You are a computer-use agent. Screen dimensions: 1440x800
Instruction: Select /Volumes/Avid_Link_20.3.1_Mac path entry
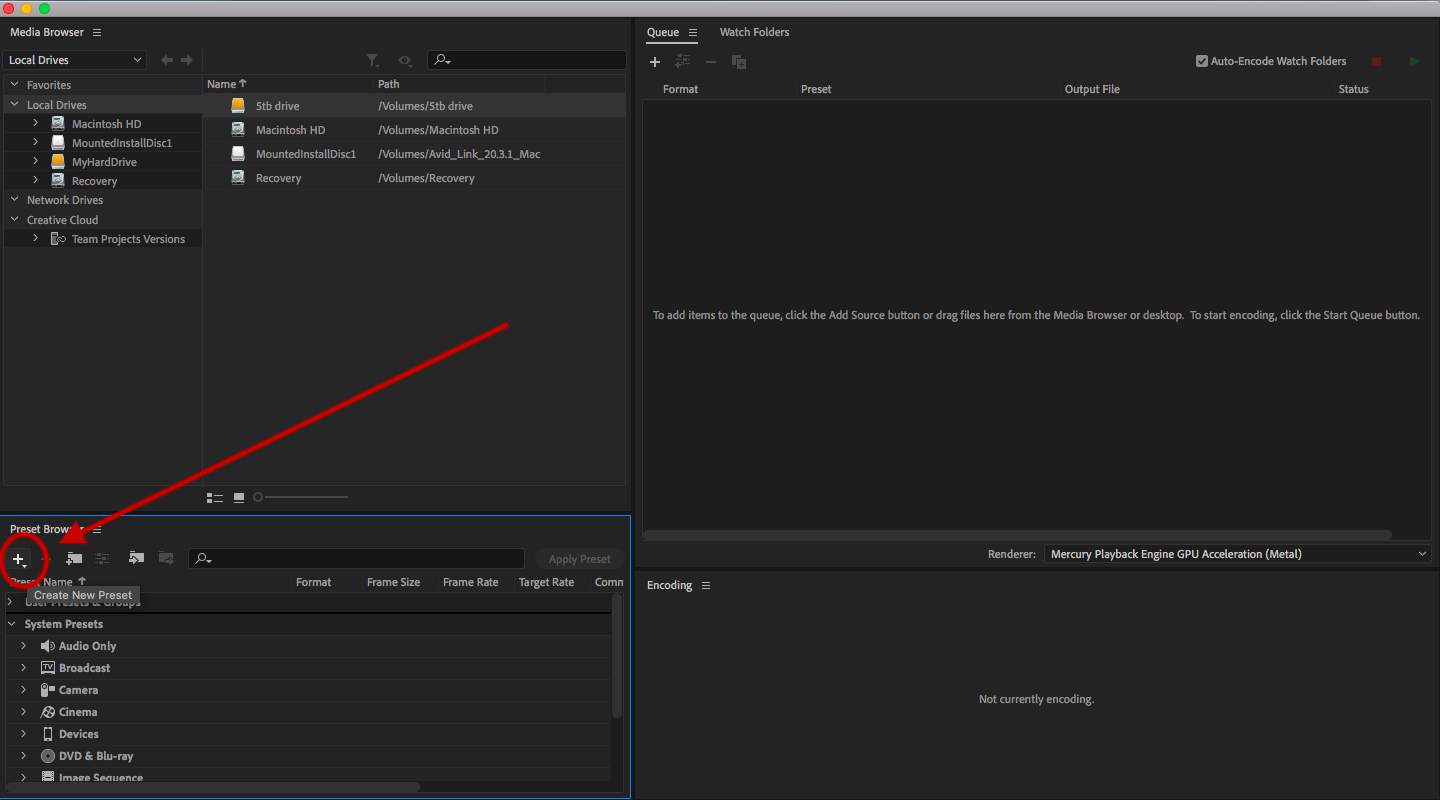(459, 154)
